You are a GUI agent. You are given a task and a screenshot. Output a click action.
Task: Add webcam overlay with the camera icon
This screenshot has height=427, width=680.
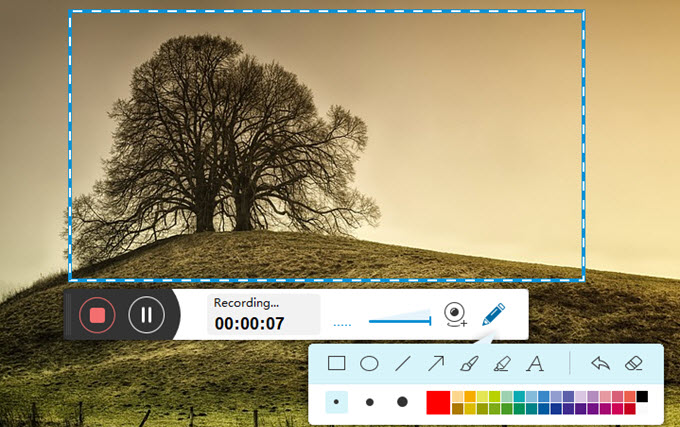click(454, 314)
